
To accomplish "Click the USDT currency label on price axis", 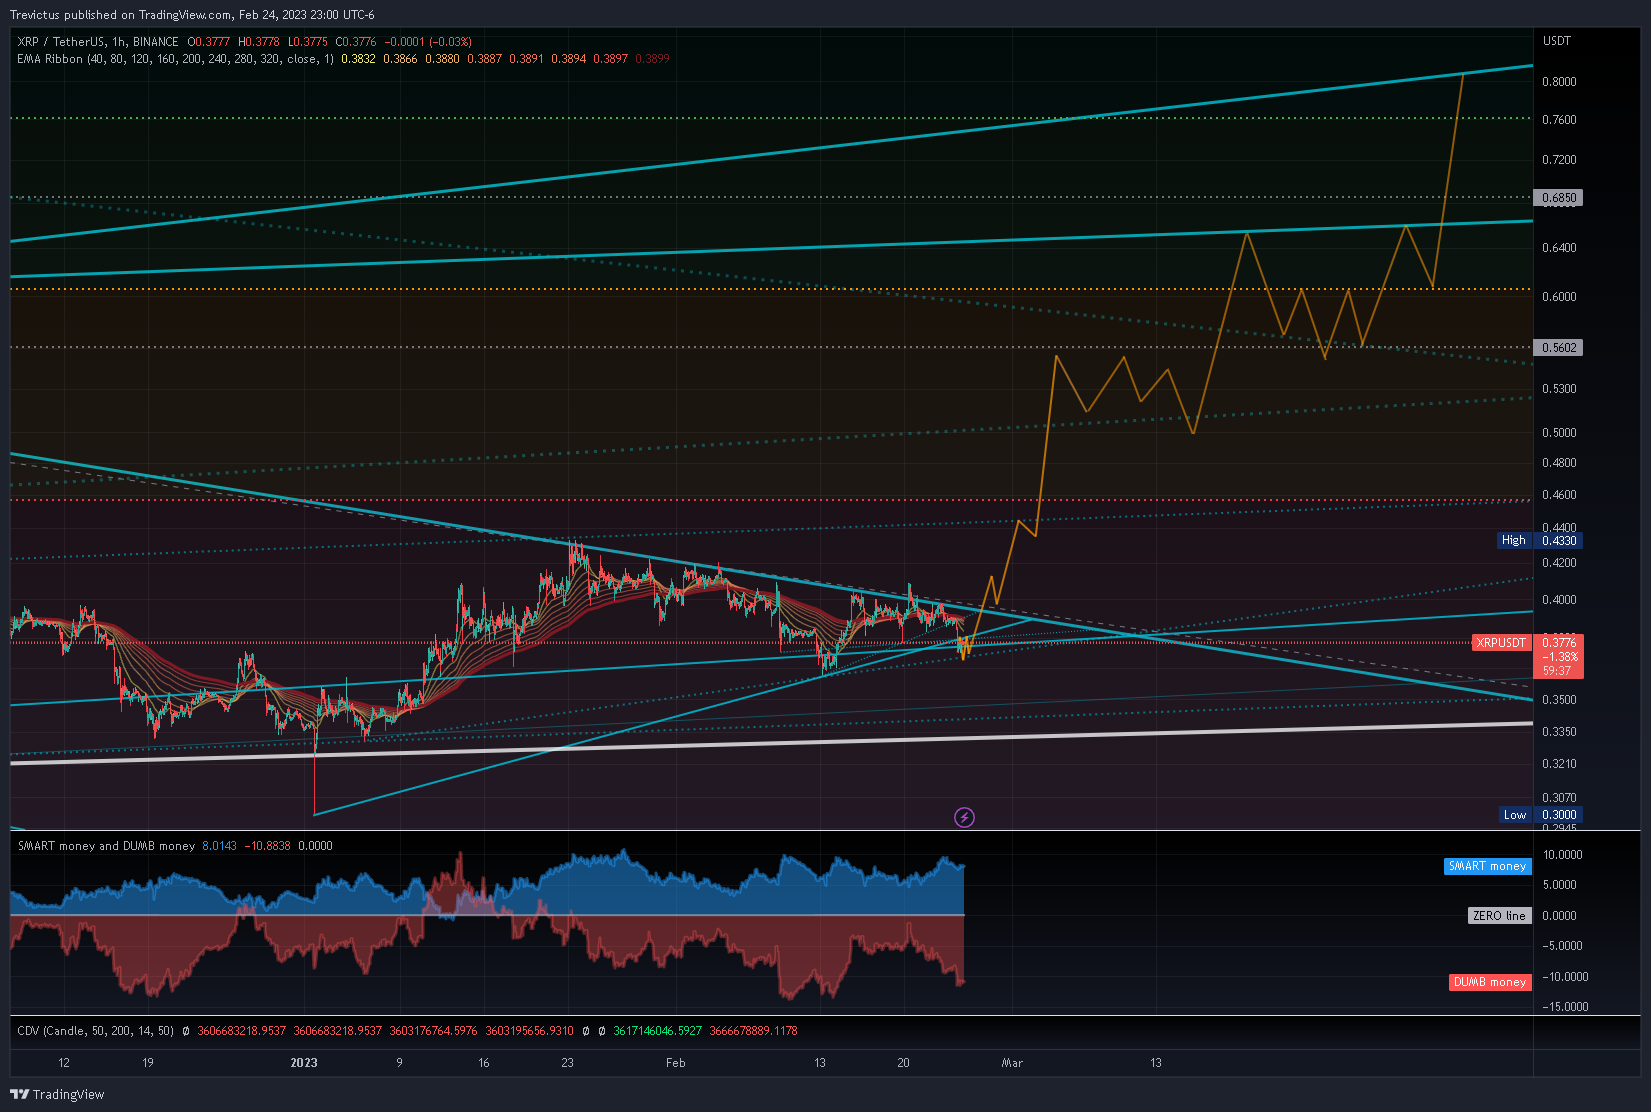I will point(1557,41).
